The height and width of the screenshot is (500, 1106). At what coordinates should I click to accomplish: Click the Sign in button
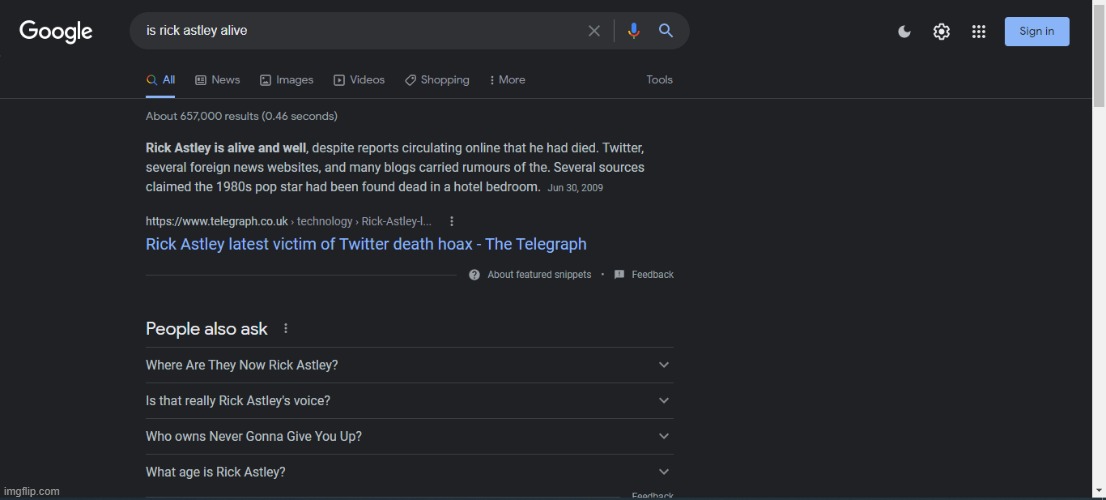click(x=1037, y=31)
